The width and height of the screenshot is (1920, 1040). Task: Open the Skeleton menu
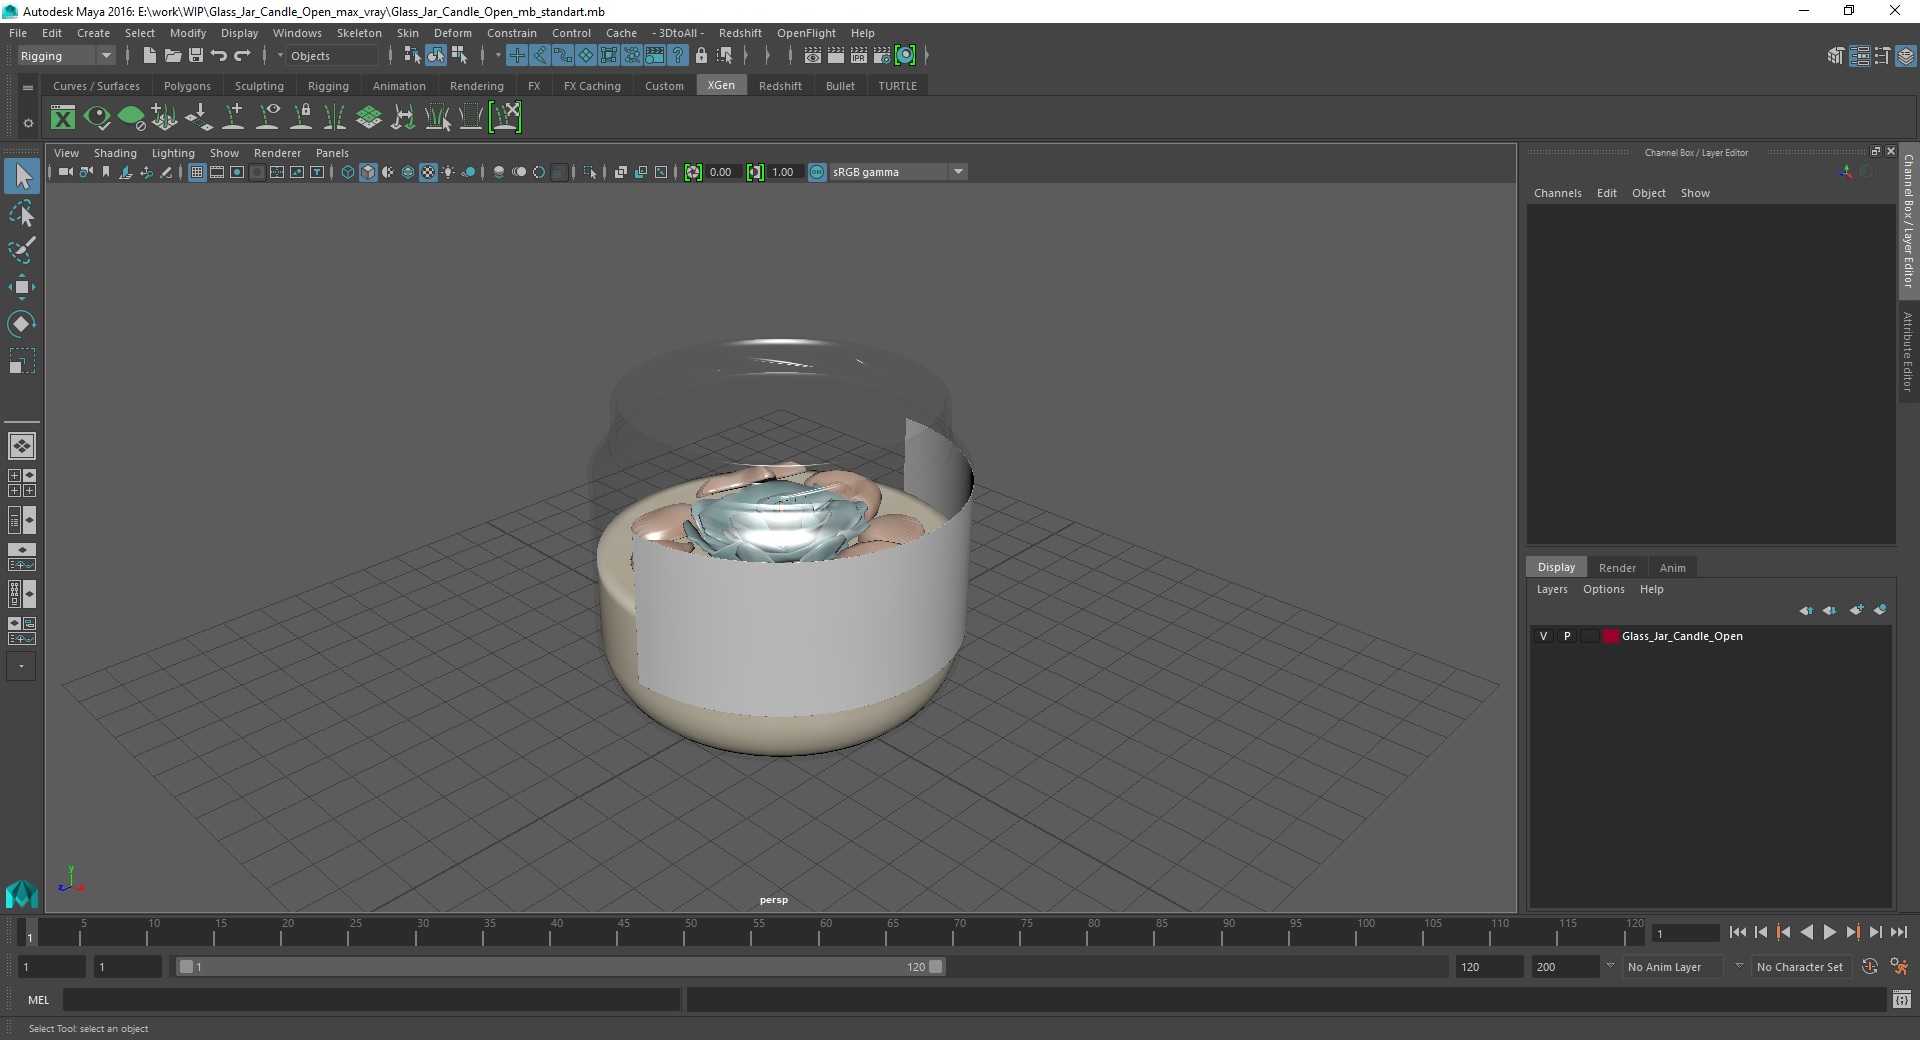click(359, 33)
